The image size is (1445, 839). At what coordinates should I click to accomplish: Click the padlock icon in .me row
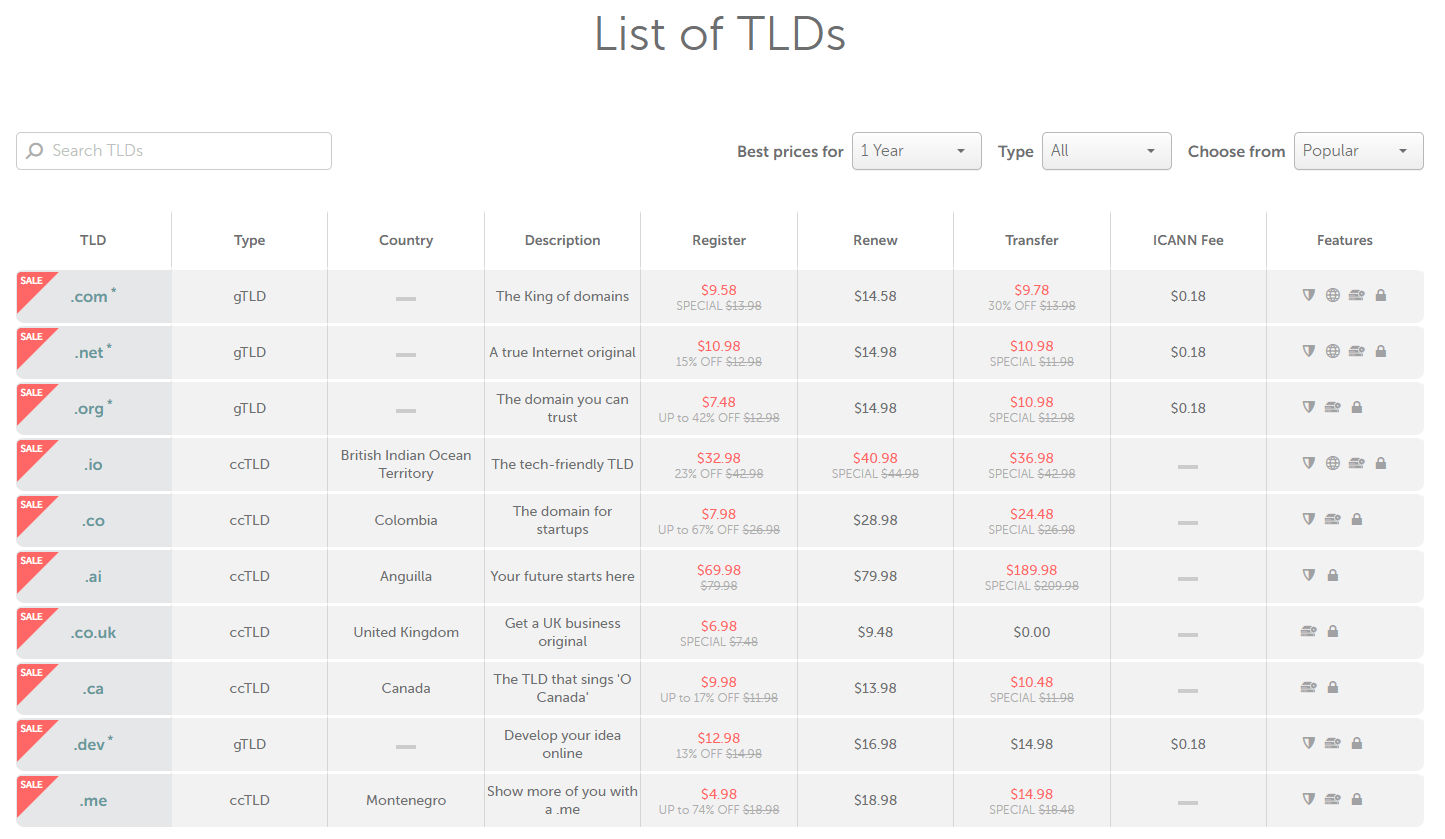(1357, 799)
